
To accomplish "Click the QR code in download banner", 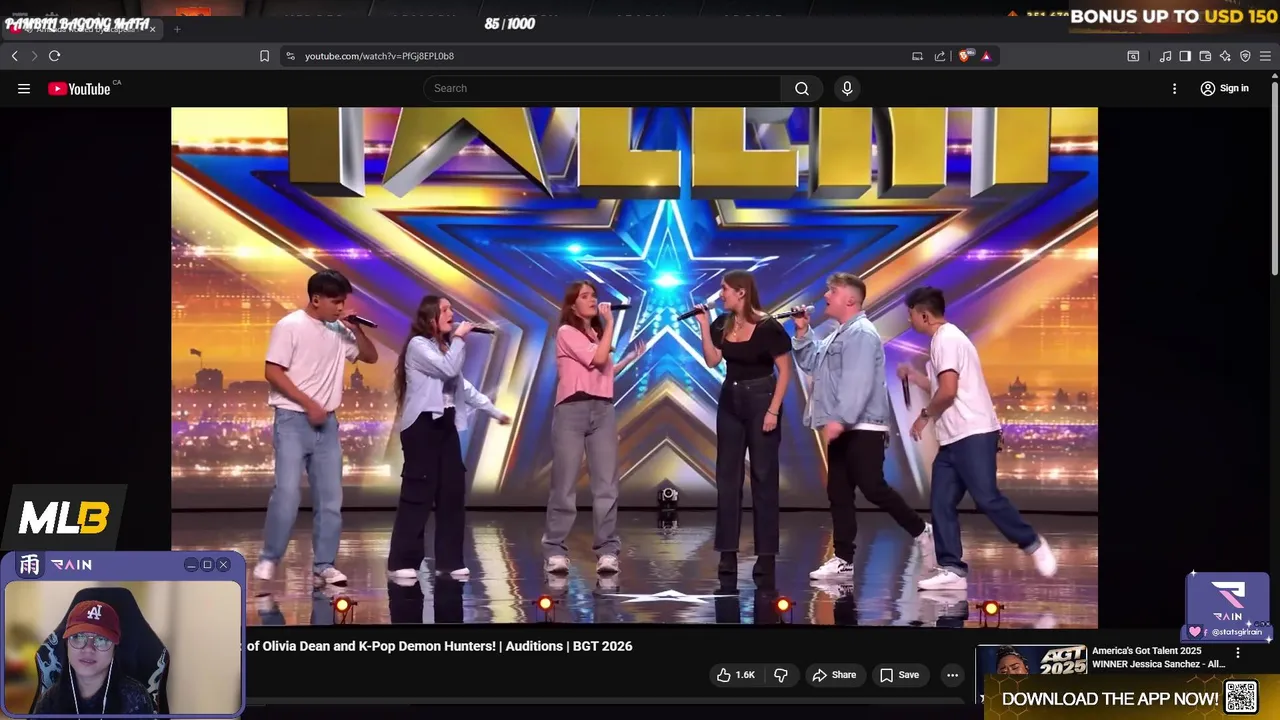I will tap(1241, 697).
